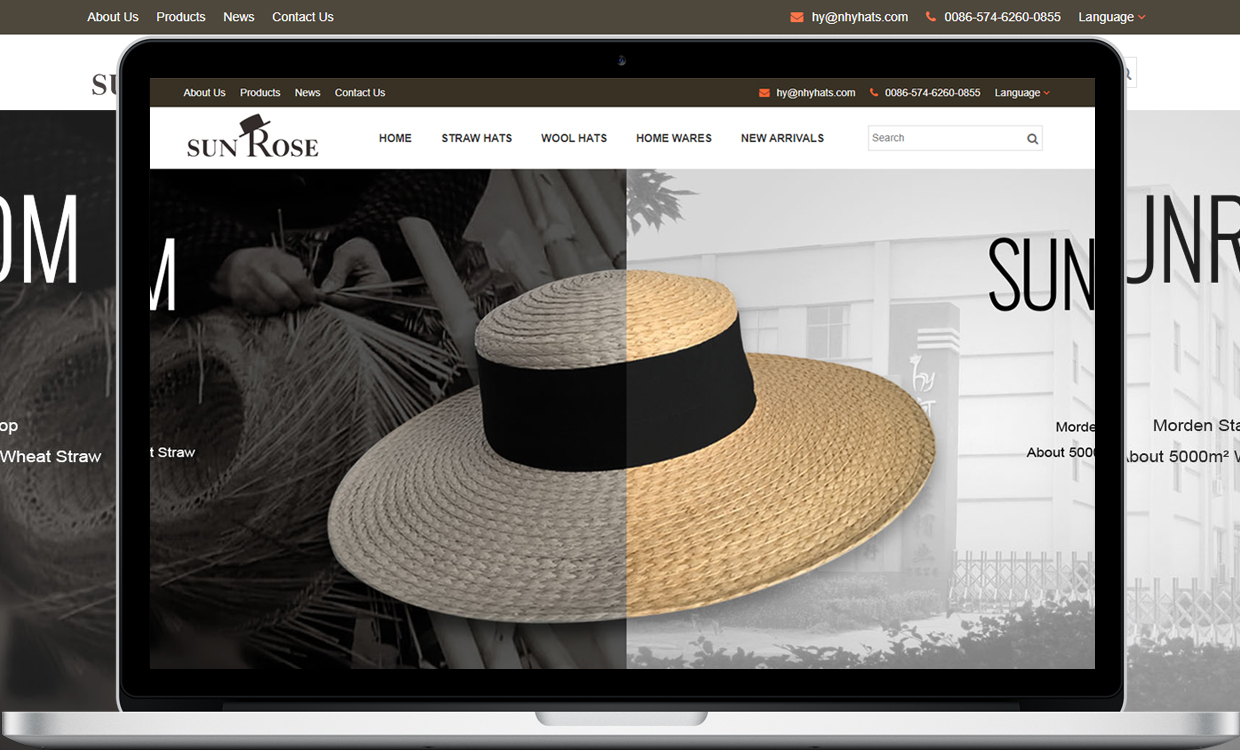Click the envelope icon inside the laptop screen
The width and height of the screenshot is (1240, 750).
[x=764, y=93]
